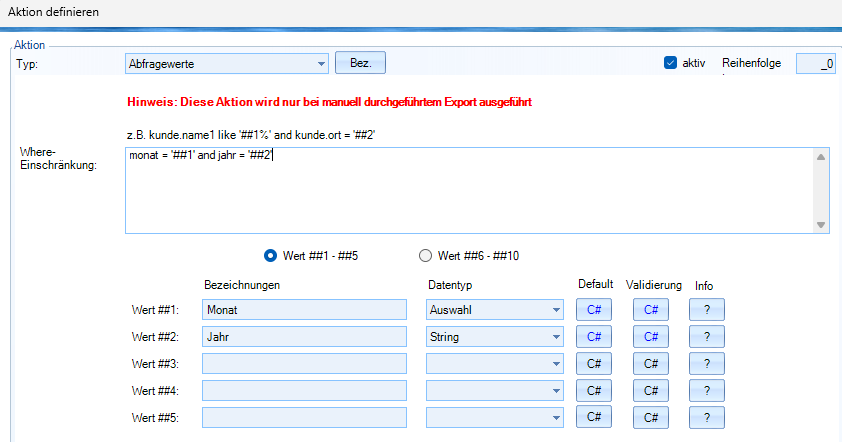Open the Typ dropdown showing Abfragewerte
Viewport: 842px width, 442px height.
click(x=227, y=63)
